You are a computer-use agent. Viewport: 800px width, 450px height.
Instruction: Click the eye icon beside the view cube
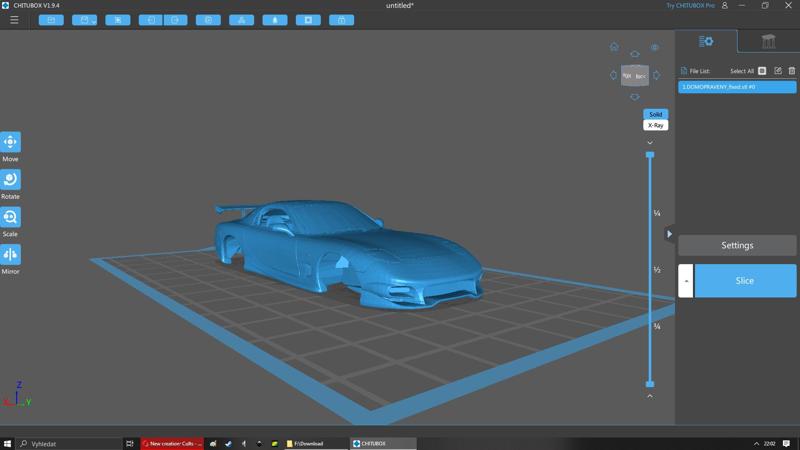(655, 47)
